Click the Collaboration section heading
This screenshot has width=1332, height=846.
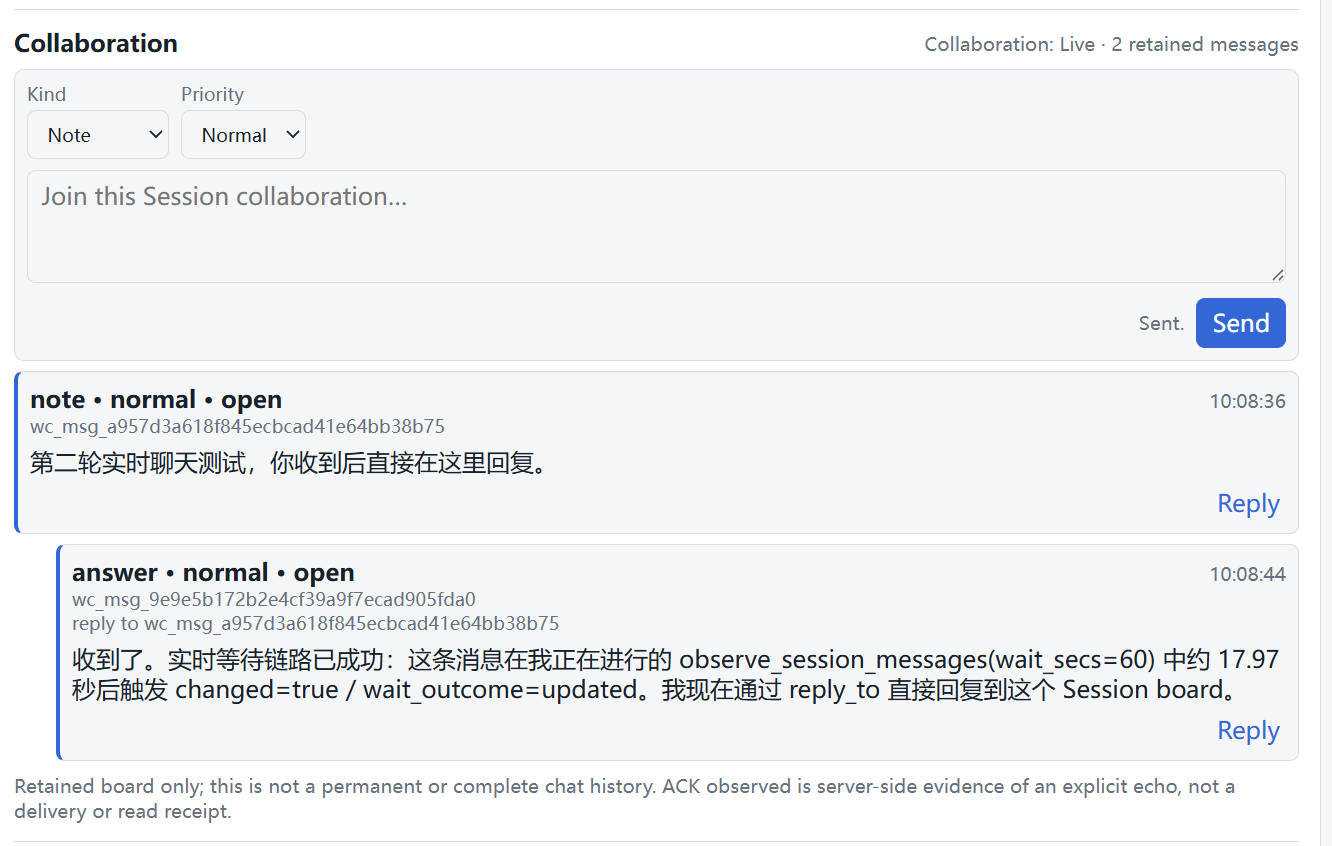(96, 43)
